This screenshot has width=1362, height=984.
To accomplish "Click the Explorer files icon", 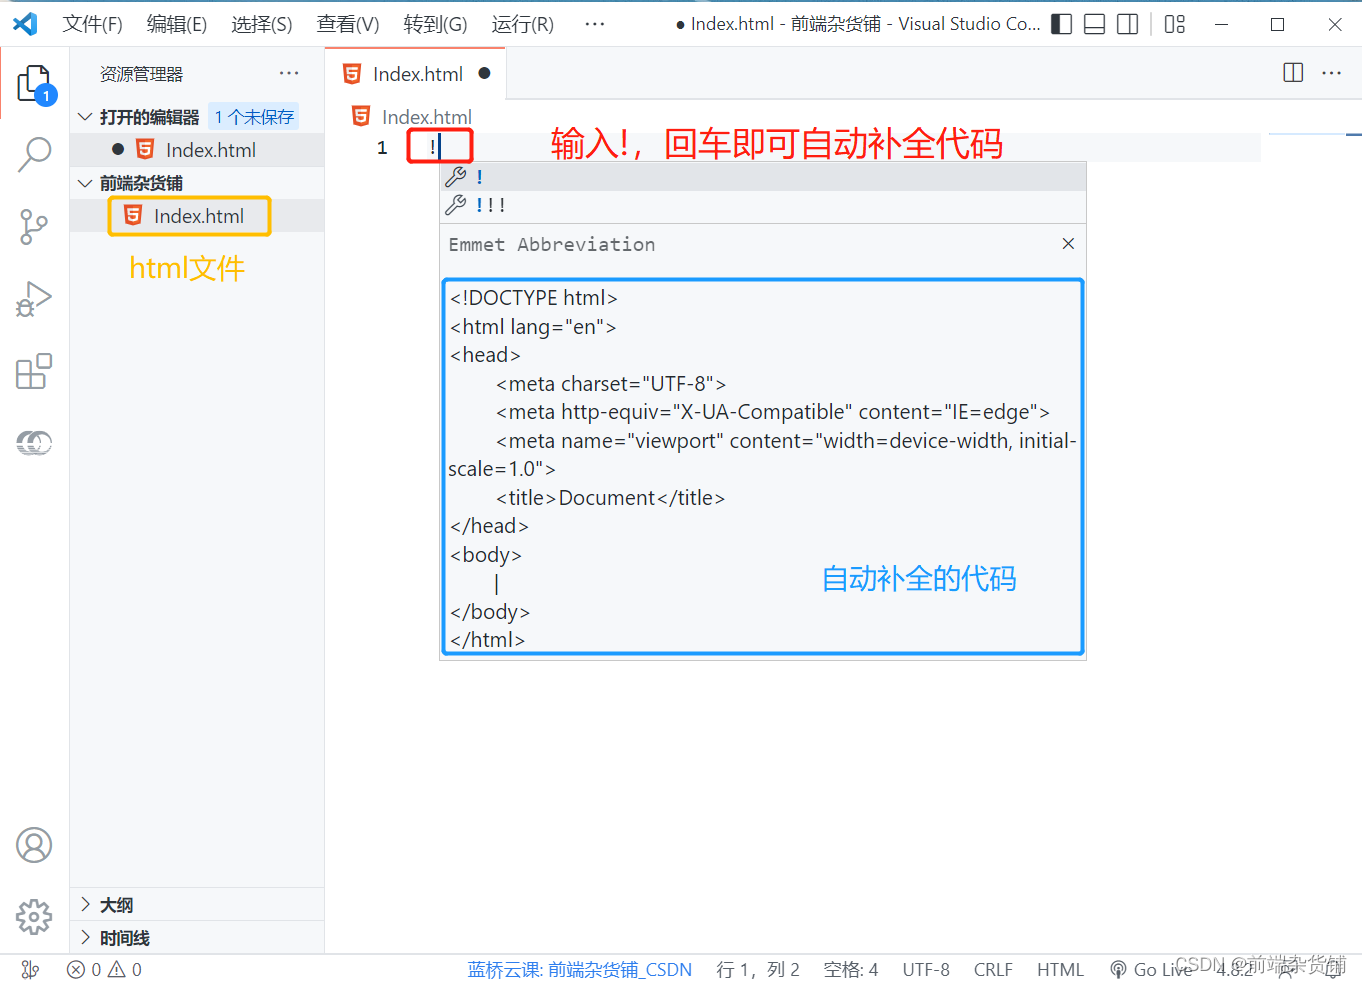I will [34, 84].
